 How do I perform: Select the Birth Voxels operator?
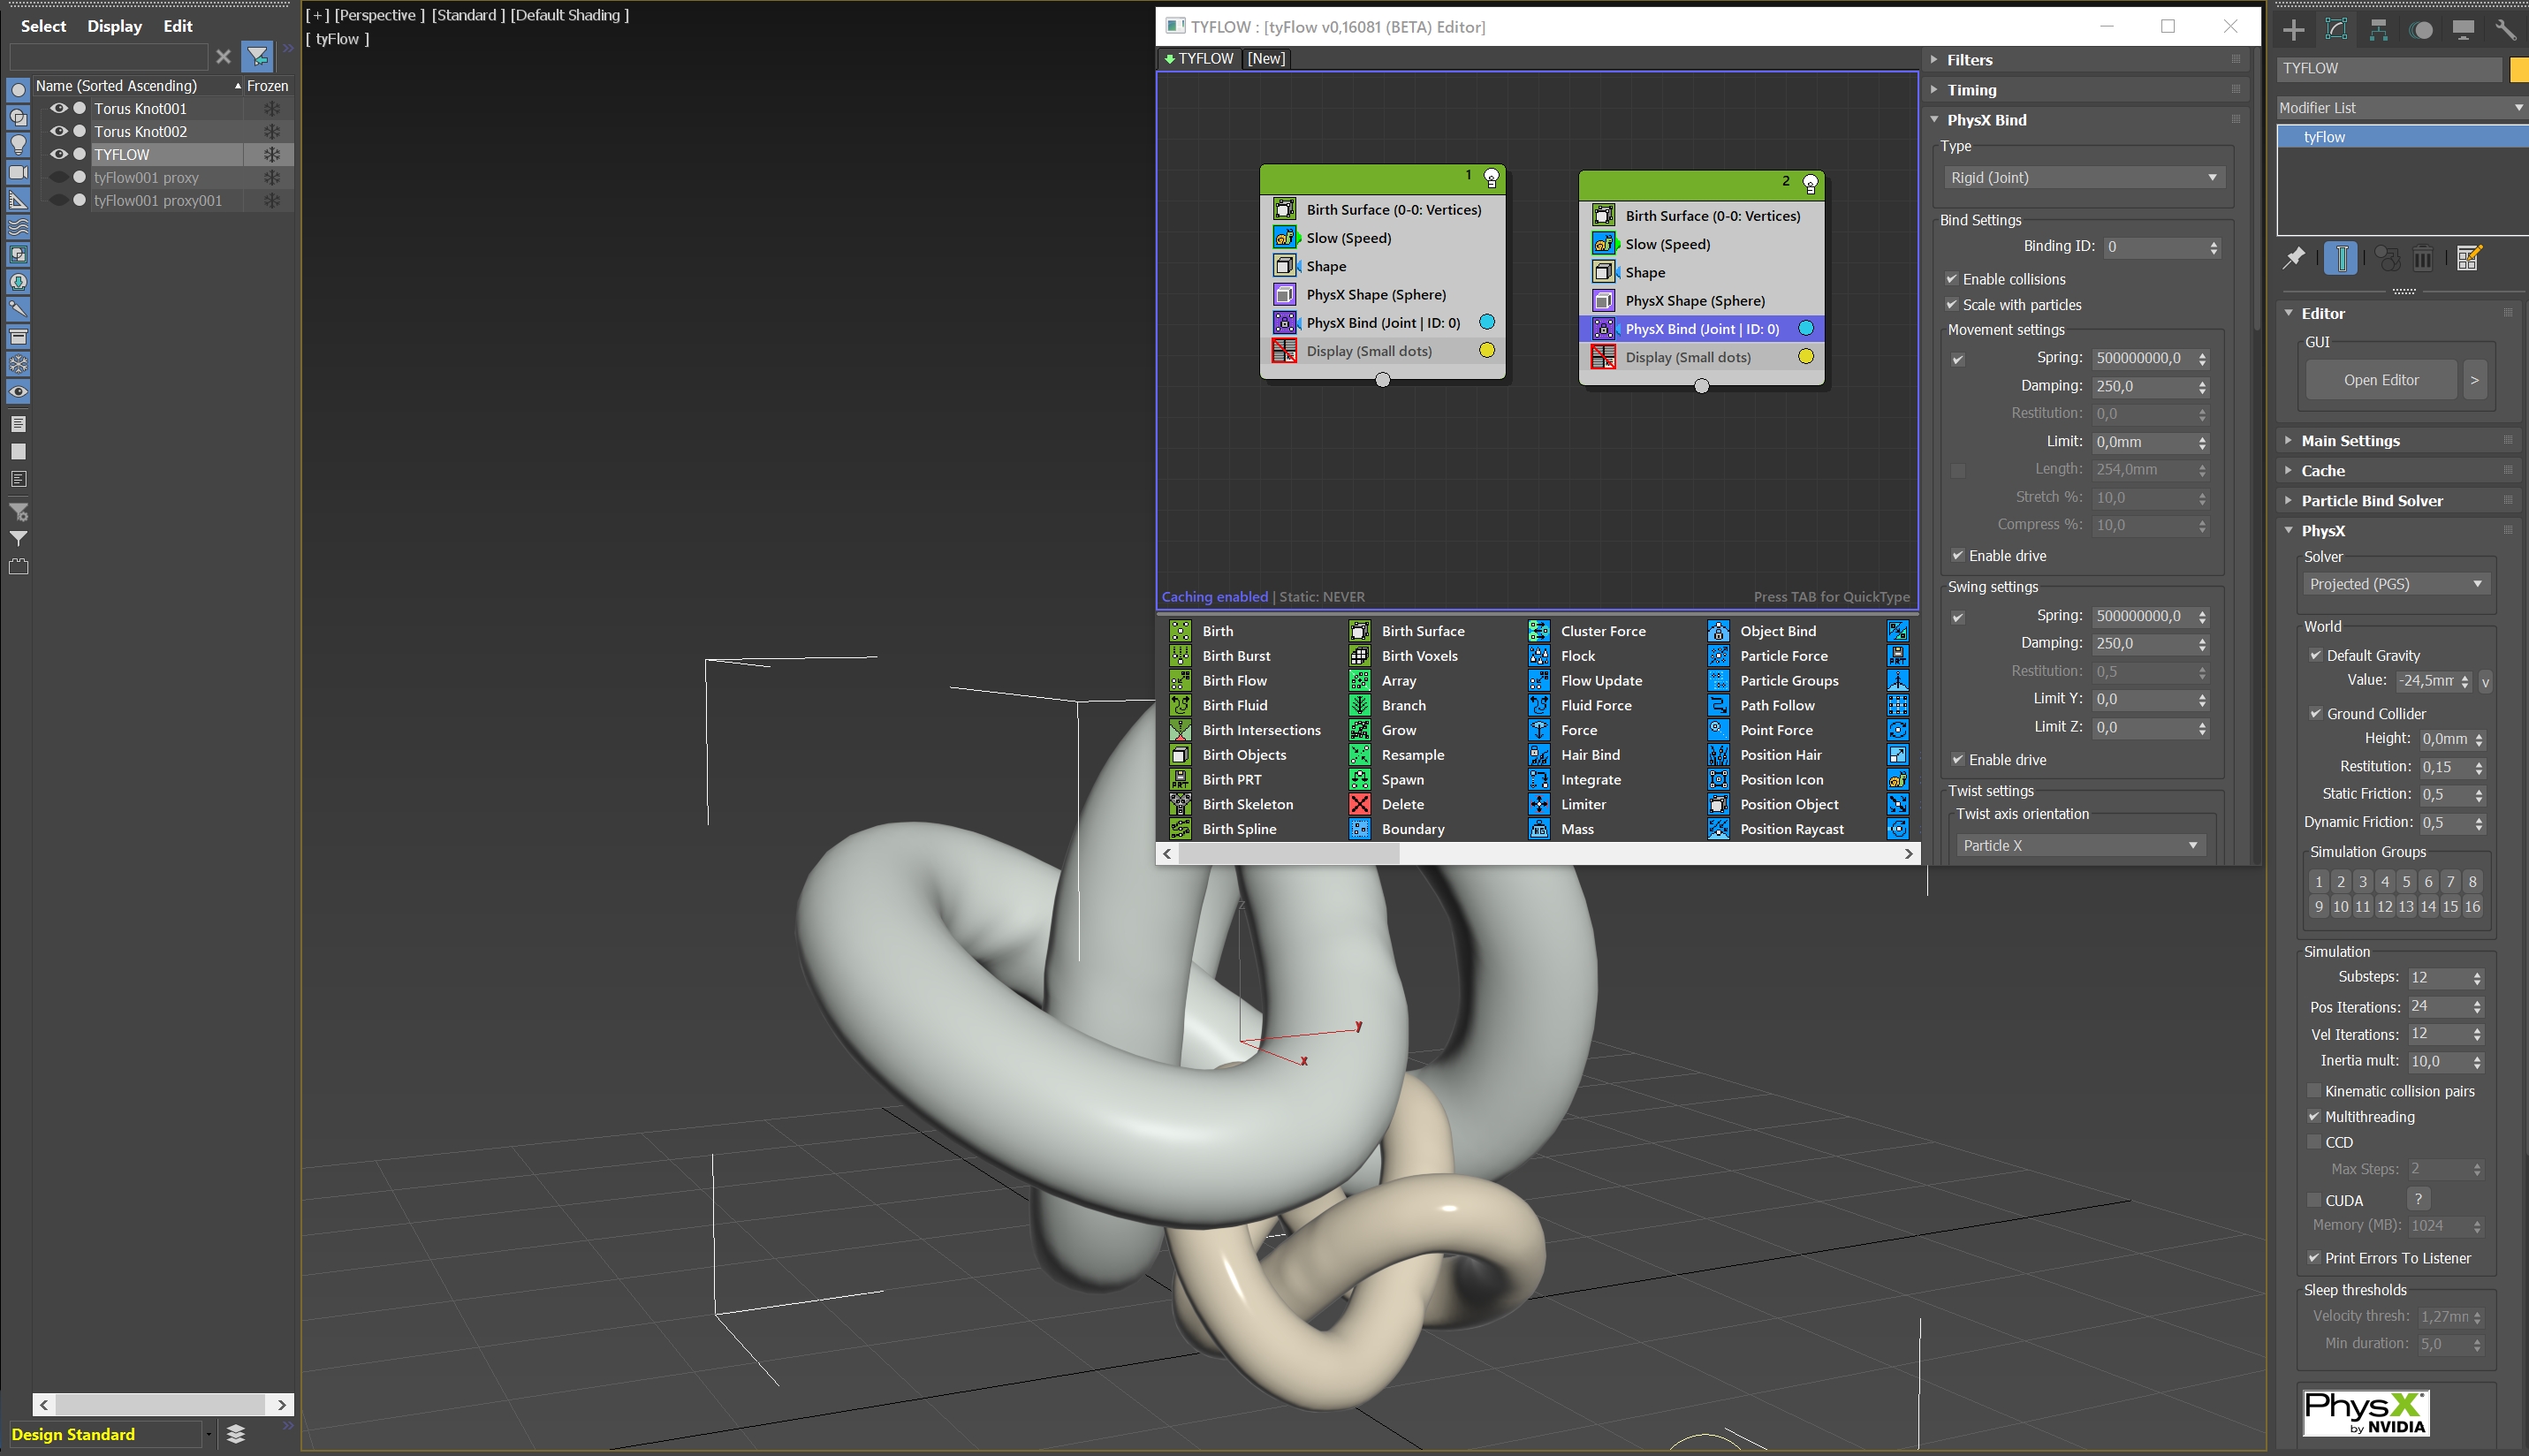point(1419,656)
